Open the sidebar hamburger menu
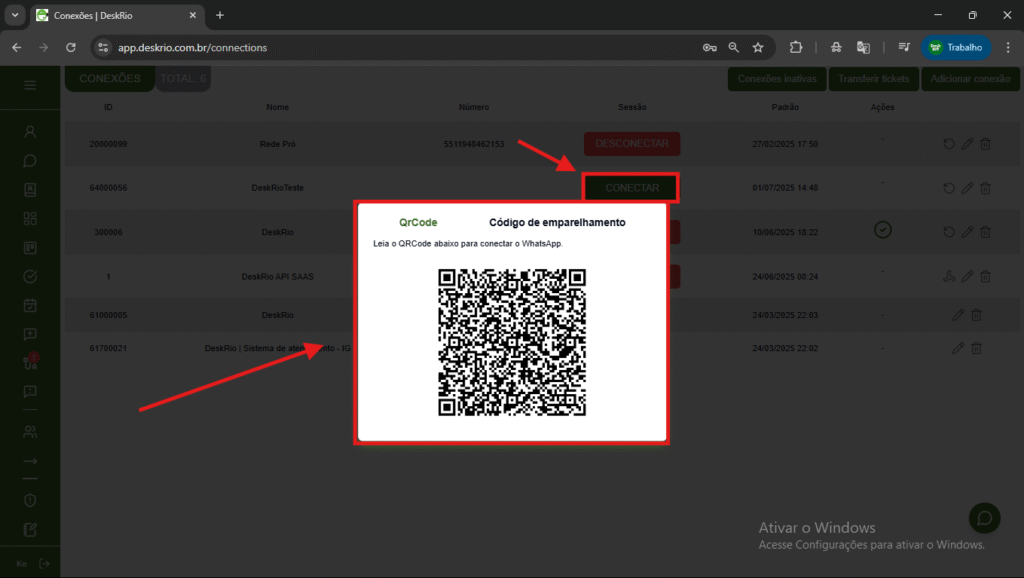The width and height of the screenshot is (1024, 578). [30, 86]
